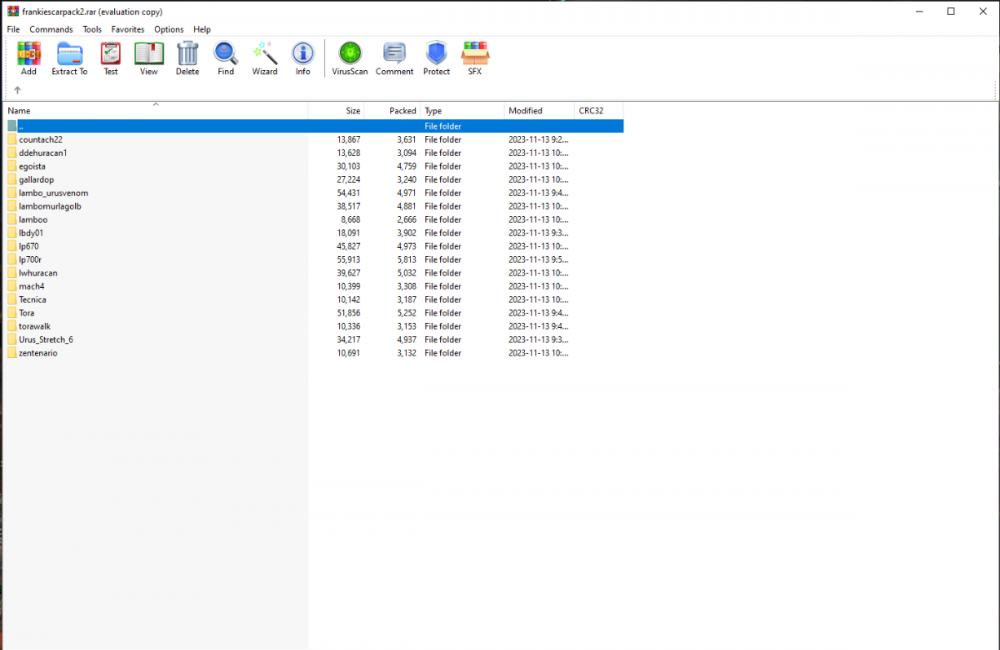Launch the Wizard wand icon
Viewport: 1000px width, 650px height.
(265, 56)
